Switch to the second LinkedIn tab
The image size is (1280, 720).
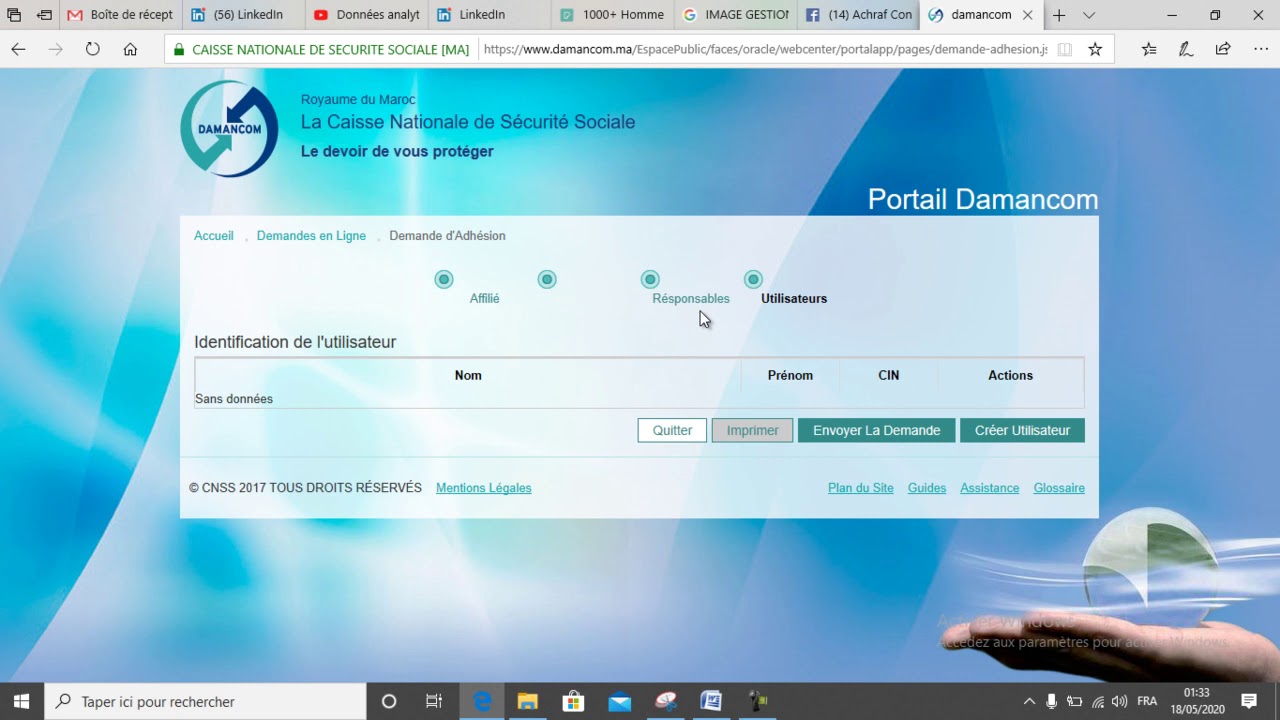(489, 15)
